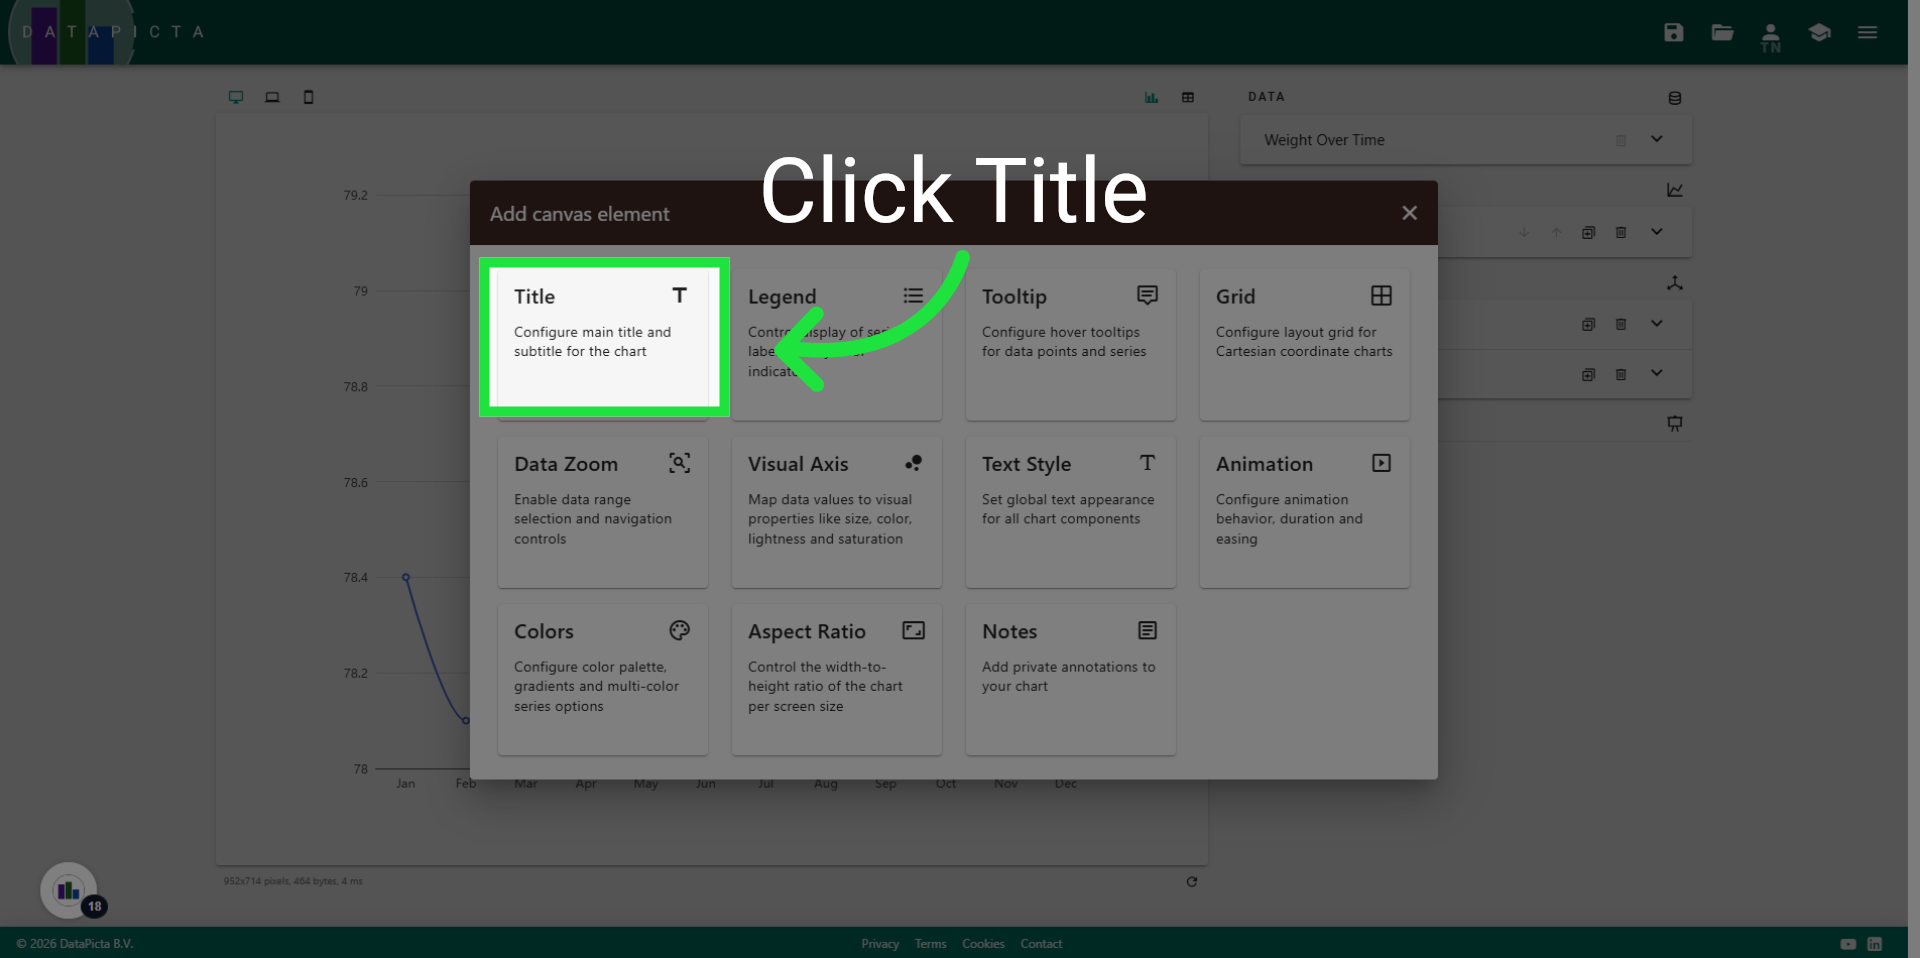Open the Colors element card

[603, 679]
